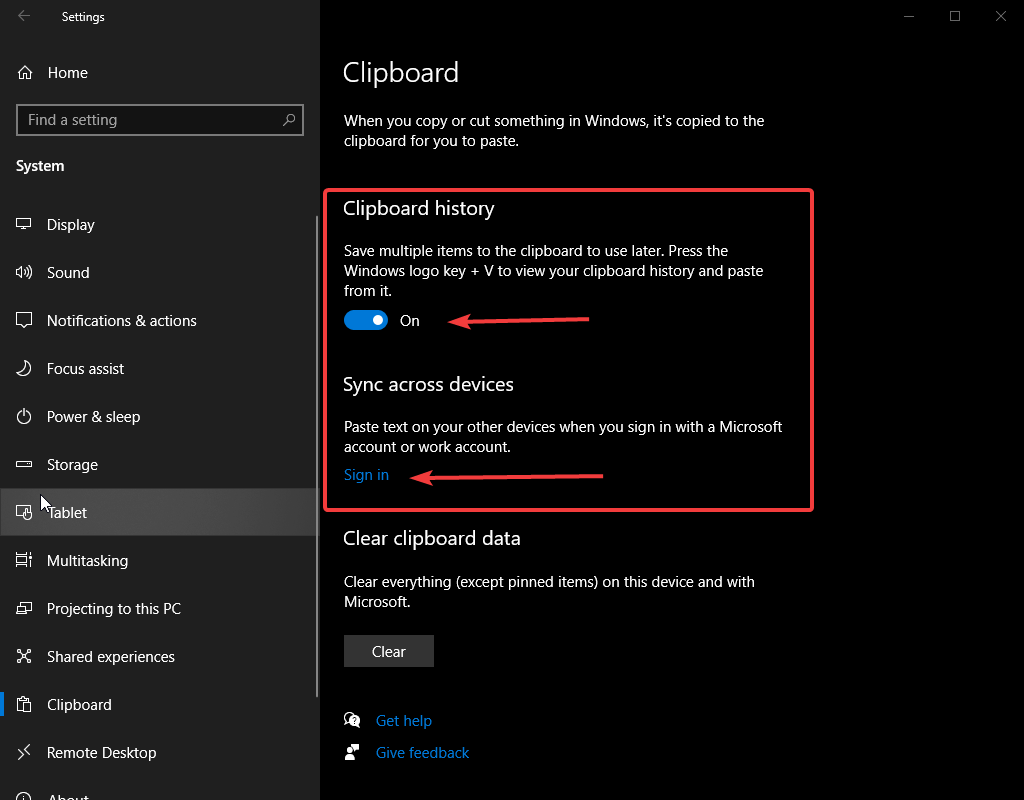The height and width of the screenshot is (800, 1024).
Task: Maximize the Settings window
Action: pos(955,16)
